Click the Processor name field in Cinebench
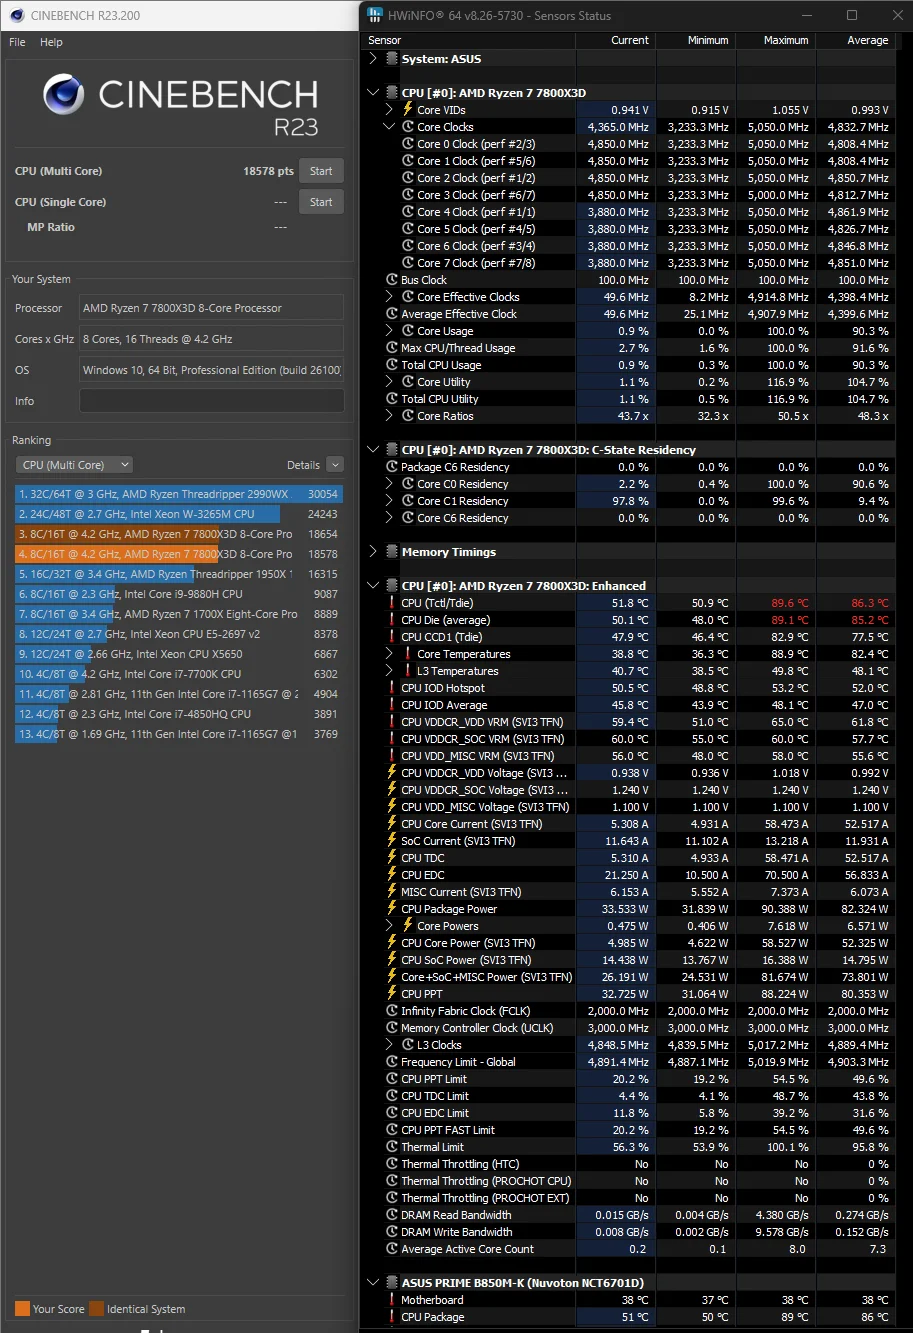913x1333 pixels. [x=211, y=308]
